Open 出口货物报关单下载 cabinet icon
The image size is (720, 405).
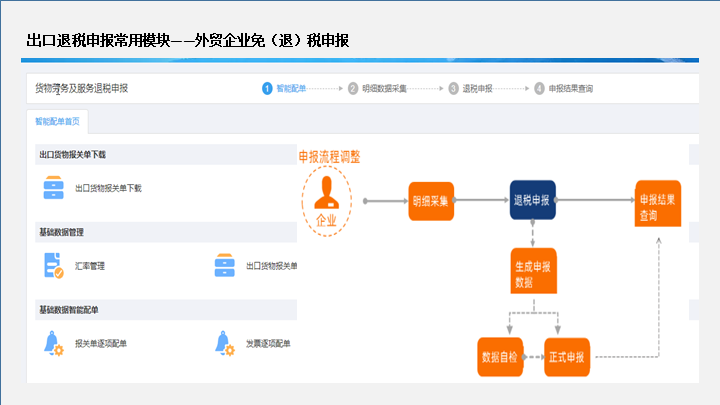[x=53, y=187]
